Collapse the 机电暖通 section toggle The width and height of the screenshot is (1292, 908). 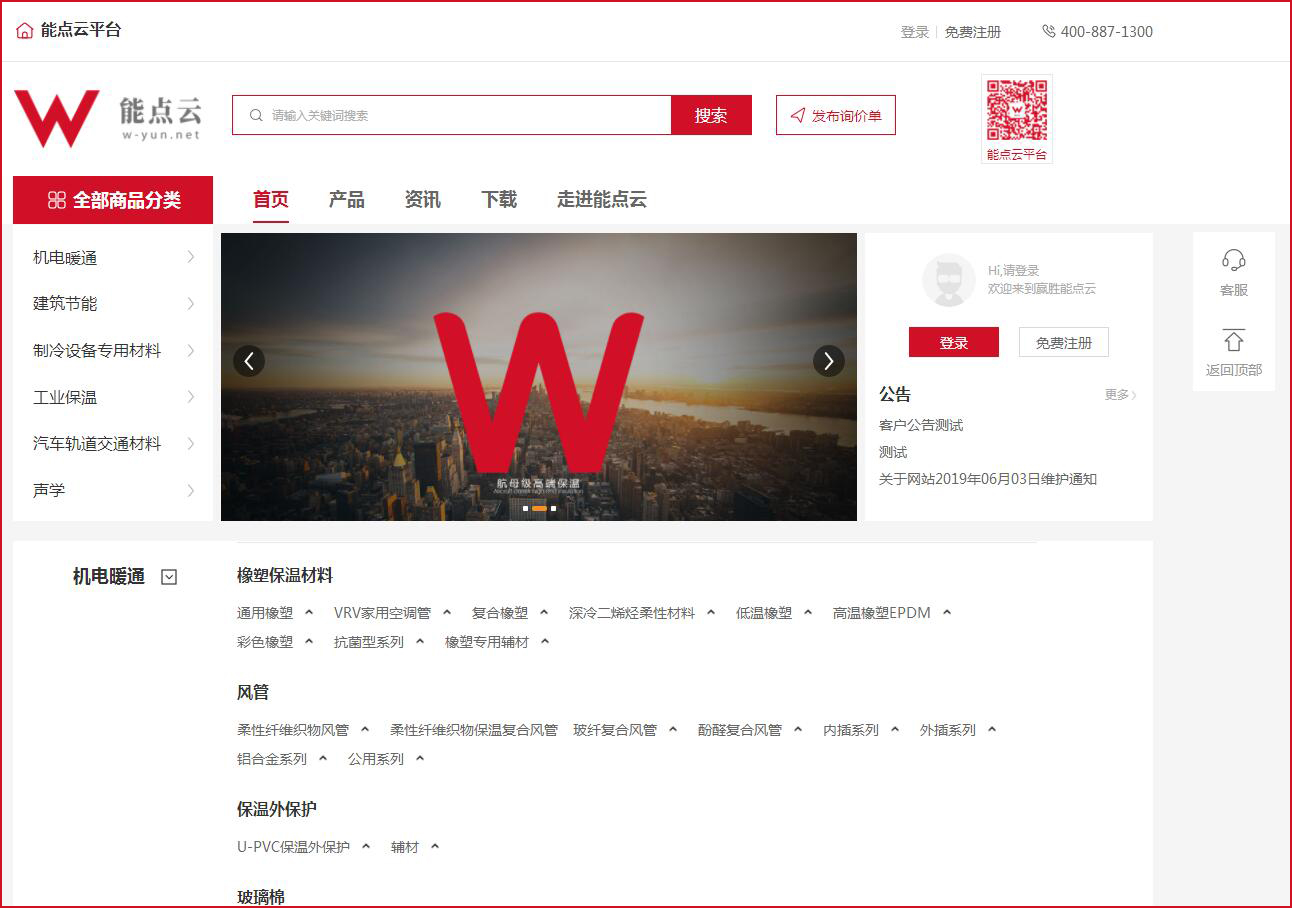pyautogui.click(x=169, y=577)
